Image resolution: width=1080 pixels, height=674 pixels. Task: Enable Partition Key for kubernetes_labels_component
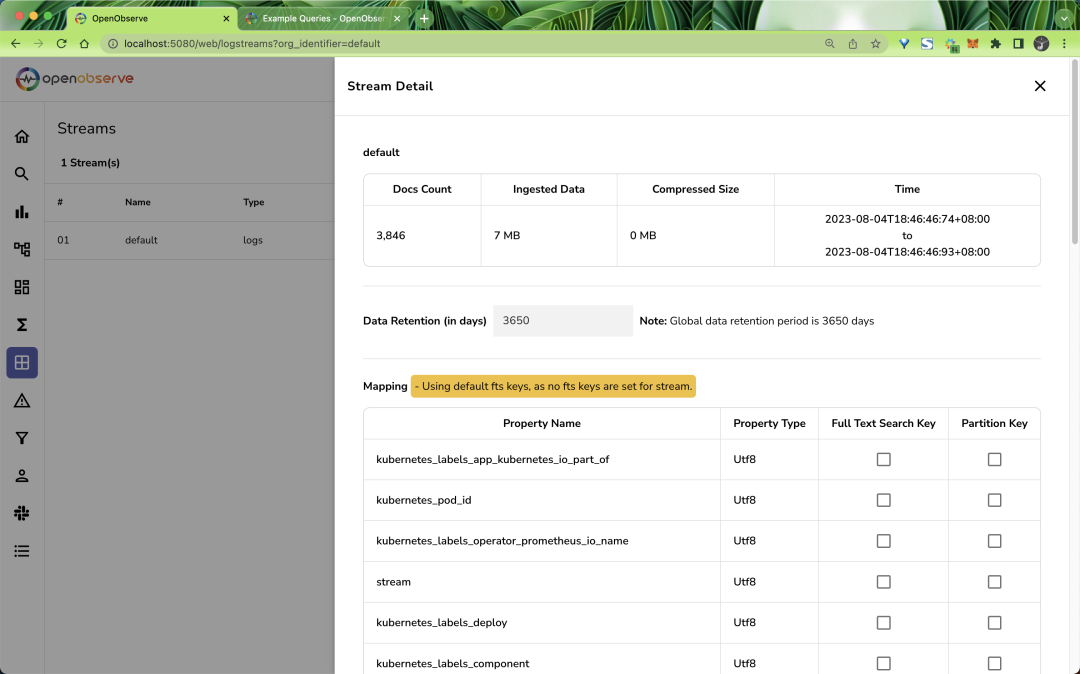995,664
